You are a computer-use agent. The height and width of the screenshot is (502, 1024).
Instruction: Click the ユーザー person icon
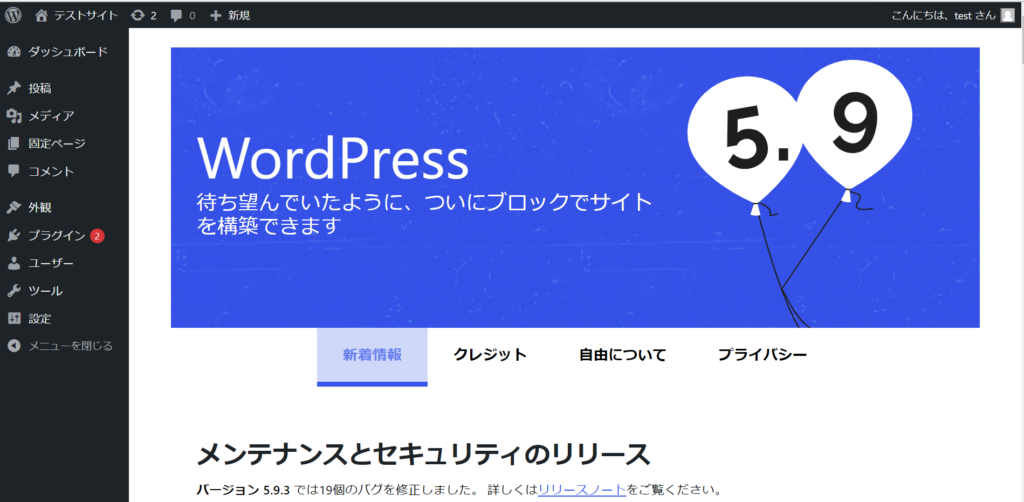[x=14, y=263]
